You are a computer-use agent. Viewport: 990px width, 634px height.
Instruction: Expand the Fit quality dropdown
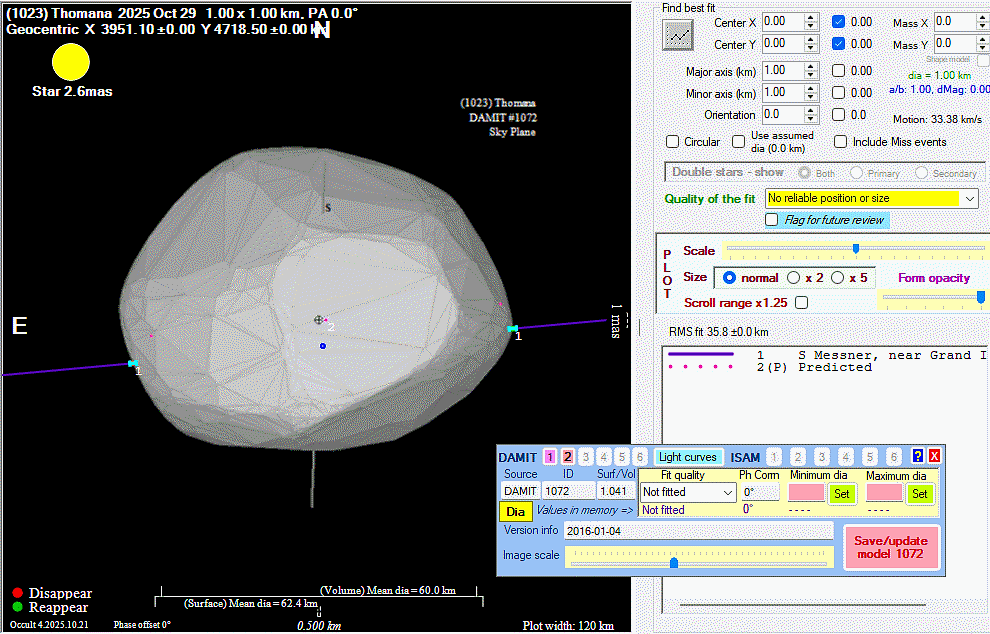(x=725, y=492)
